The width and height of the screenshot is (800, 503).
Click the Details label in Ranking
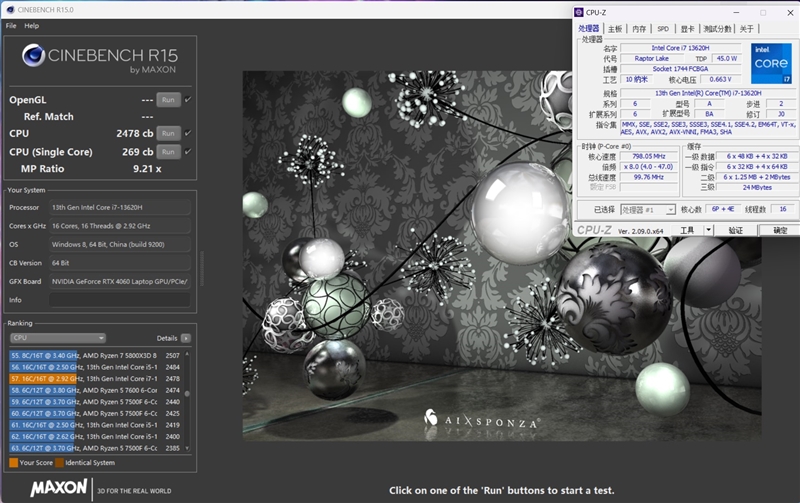click(x=167, y=338)
